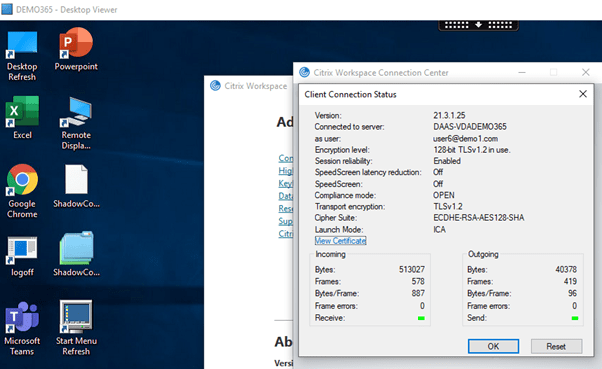Click the DEMO365 Desktop Viewer title icon
The height and width of the screenshot is (369, 602).
pyautogui.click(x=7, y=9)
